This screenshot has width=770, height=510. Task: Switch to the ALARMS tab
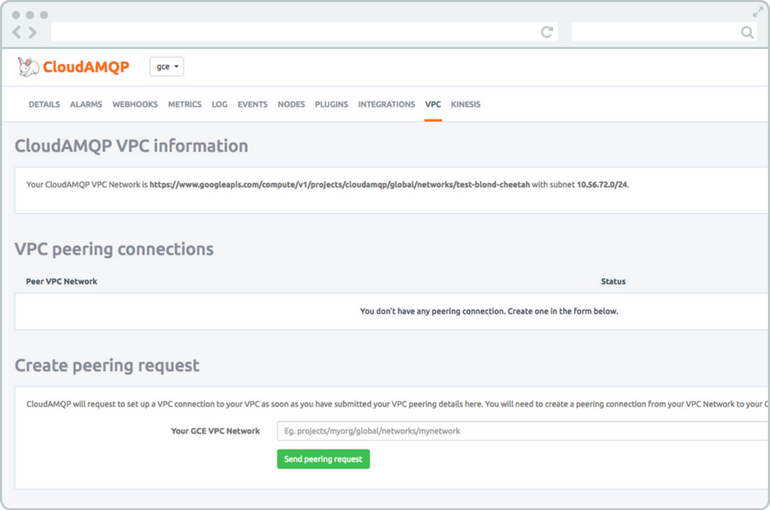[86, 104]
